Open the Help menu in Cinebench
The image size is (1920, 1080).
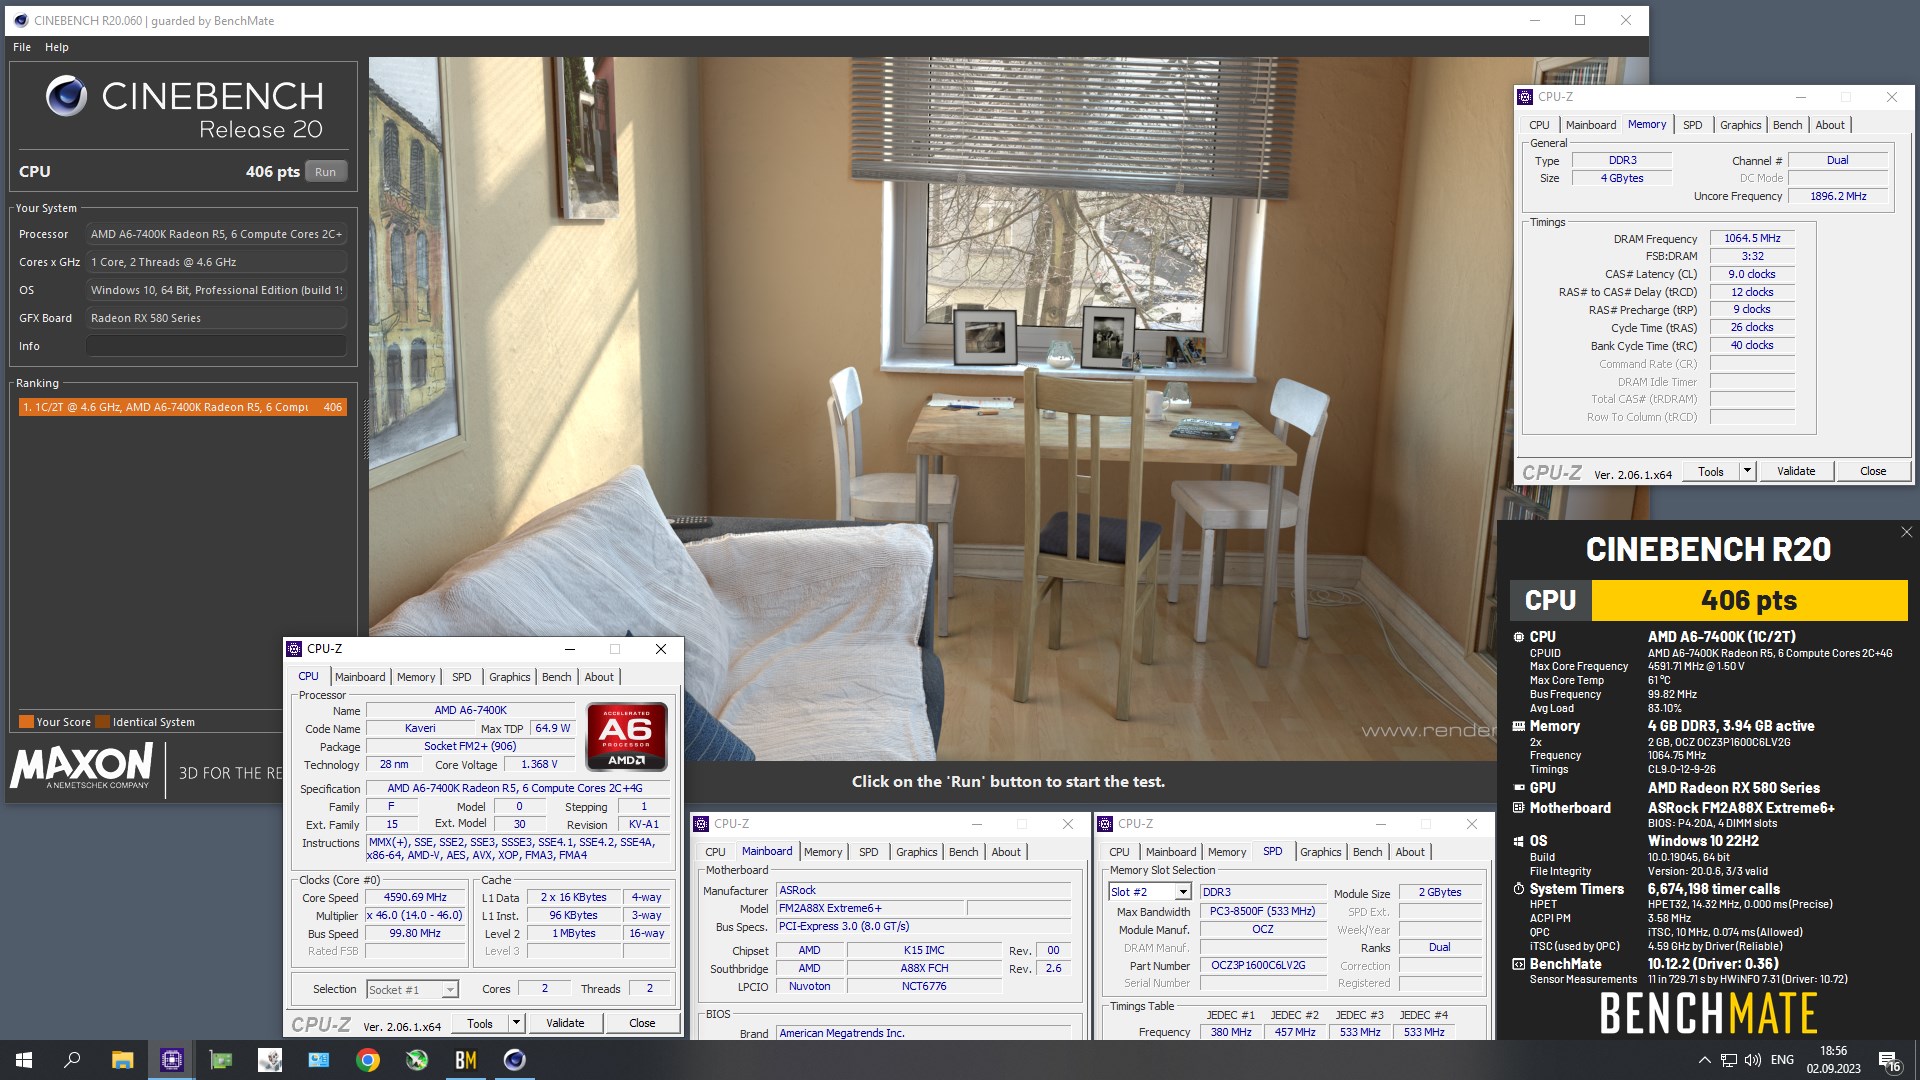point(57,47)
